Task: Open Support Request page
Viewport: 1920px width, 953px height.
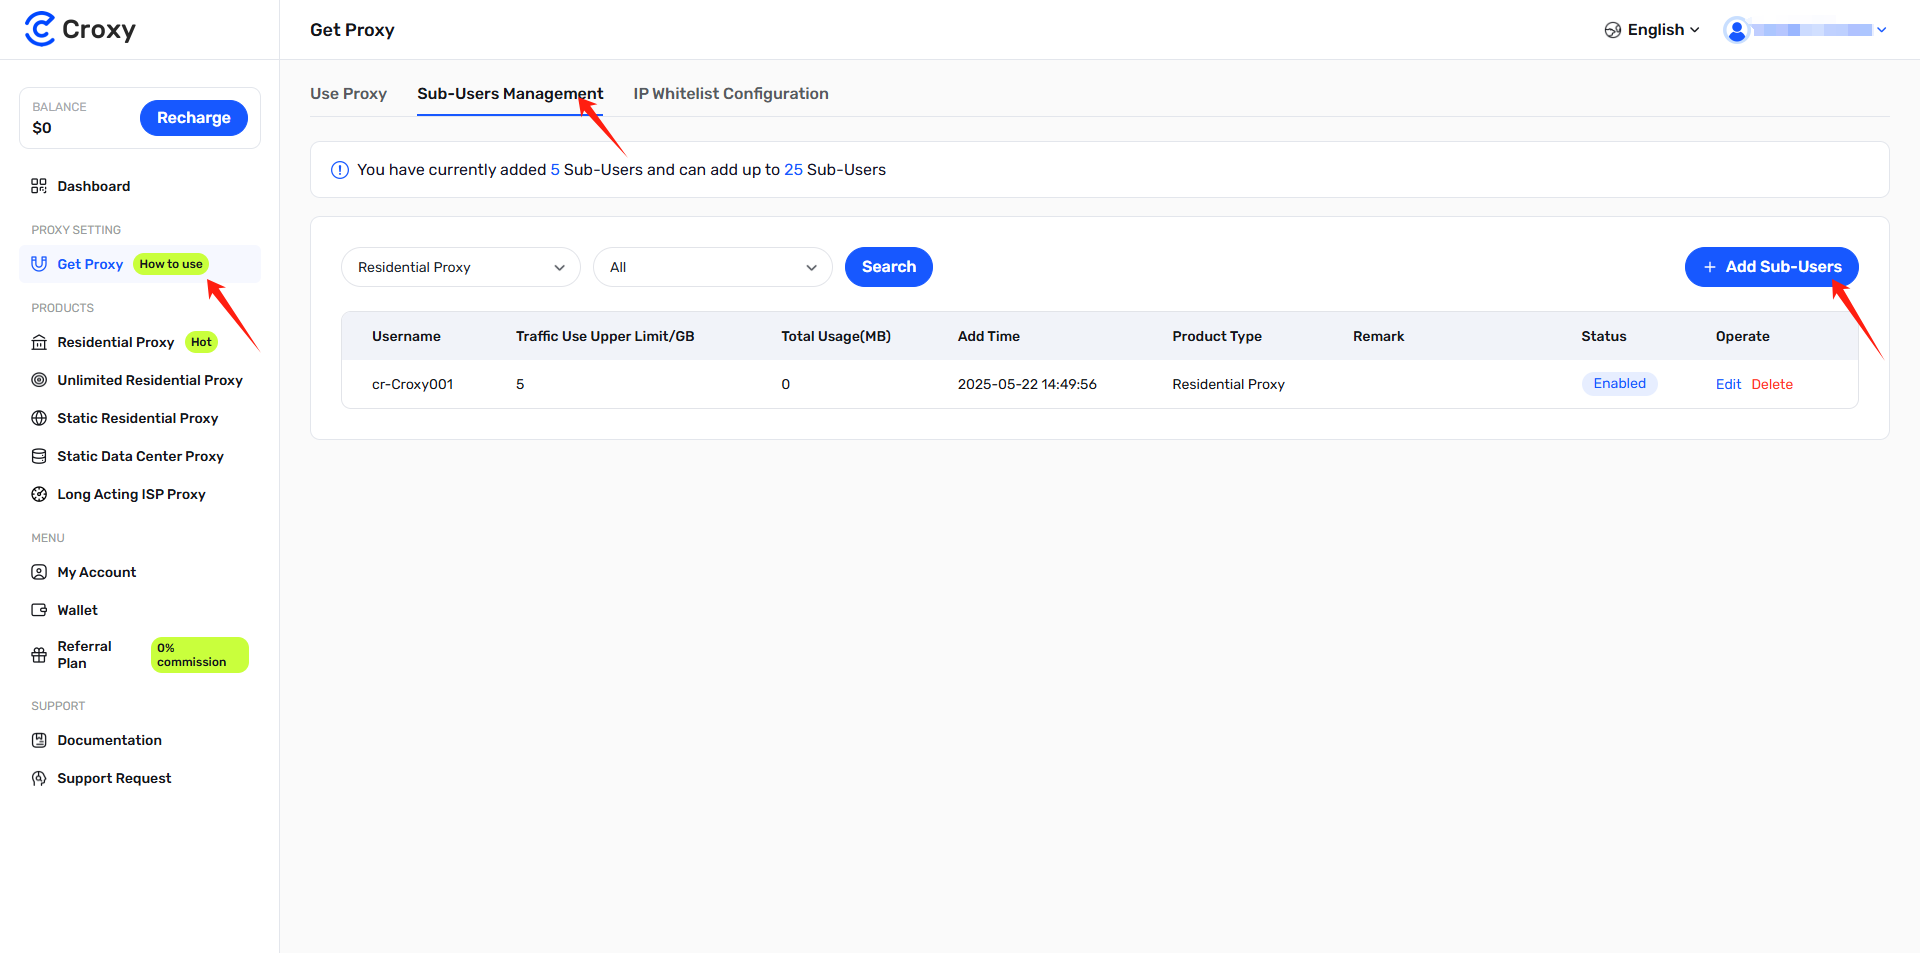Action: point(114,778)
